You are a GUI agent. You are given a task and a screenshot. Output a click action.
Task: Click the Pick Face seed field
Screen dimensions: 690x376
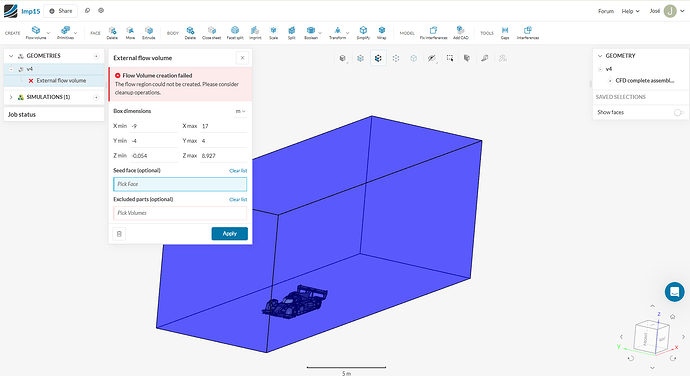[x=180, y=184]
